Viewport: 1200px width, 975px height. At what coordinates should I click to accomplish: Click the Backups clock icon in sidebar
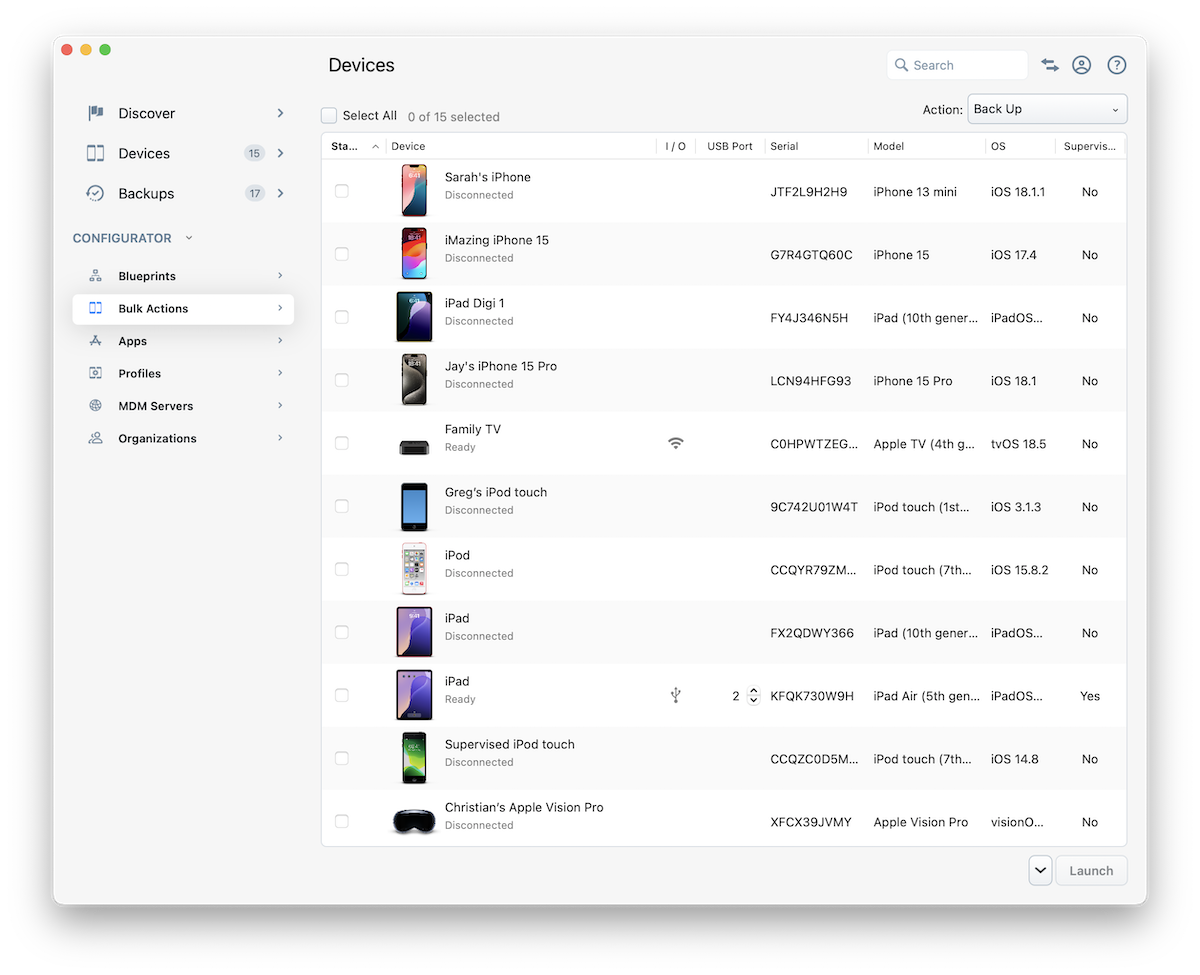coord(96,193)
